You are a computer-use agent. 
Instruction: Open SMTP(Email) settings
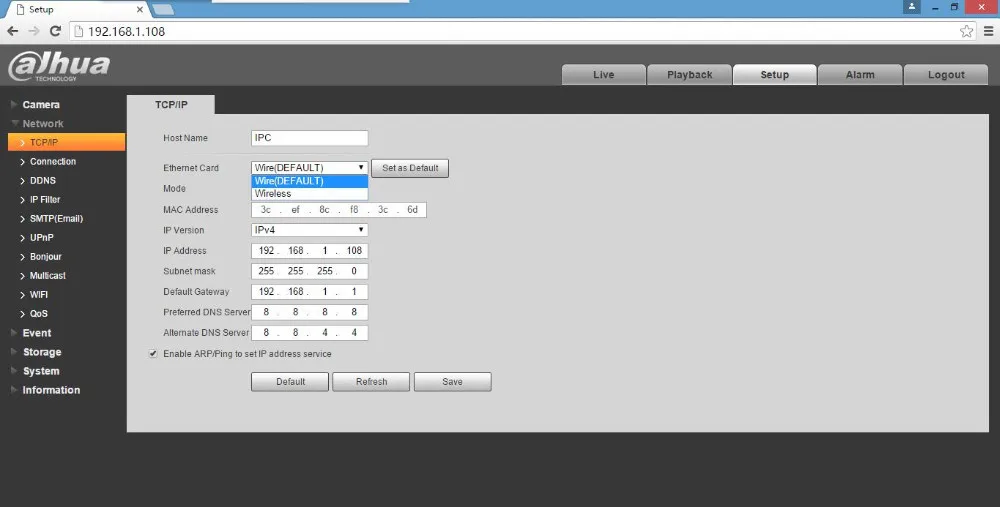point(56,219)
